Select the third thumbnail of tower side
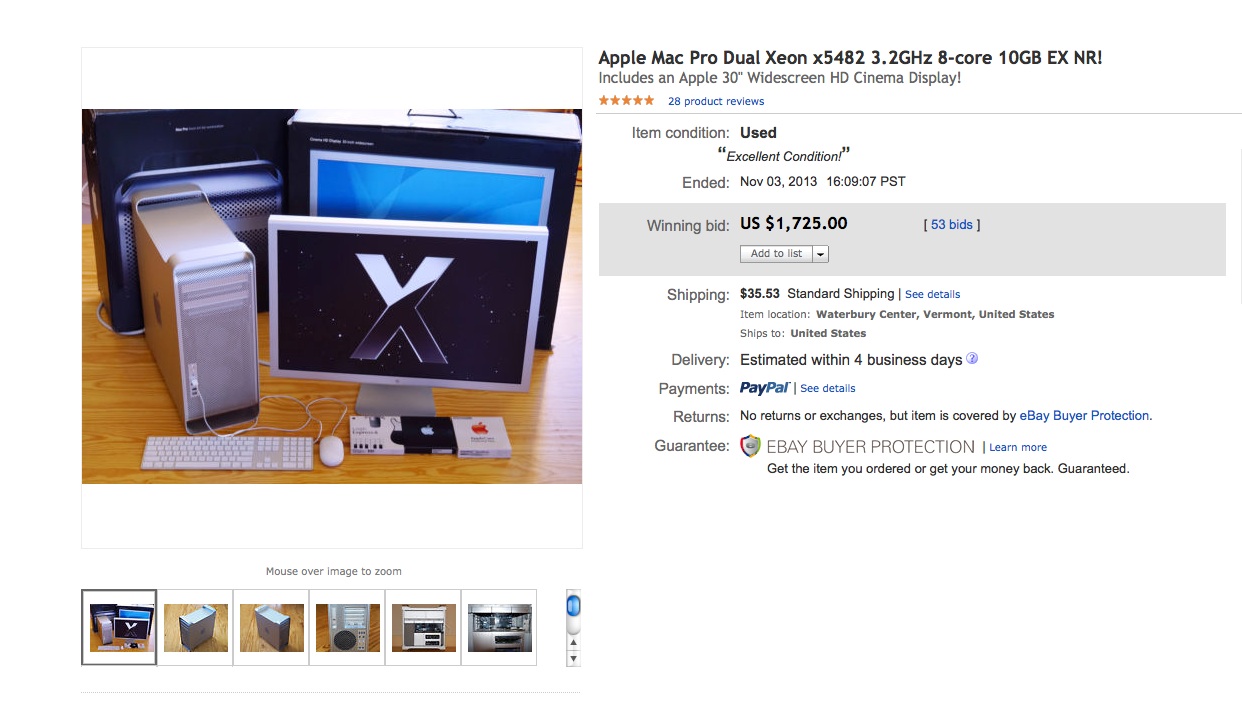The width and height of the screenshot is (1242, 705). coord(272,627)
